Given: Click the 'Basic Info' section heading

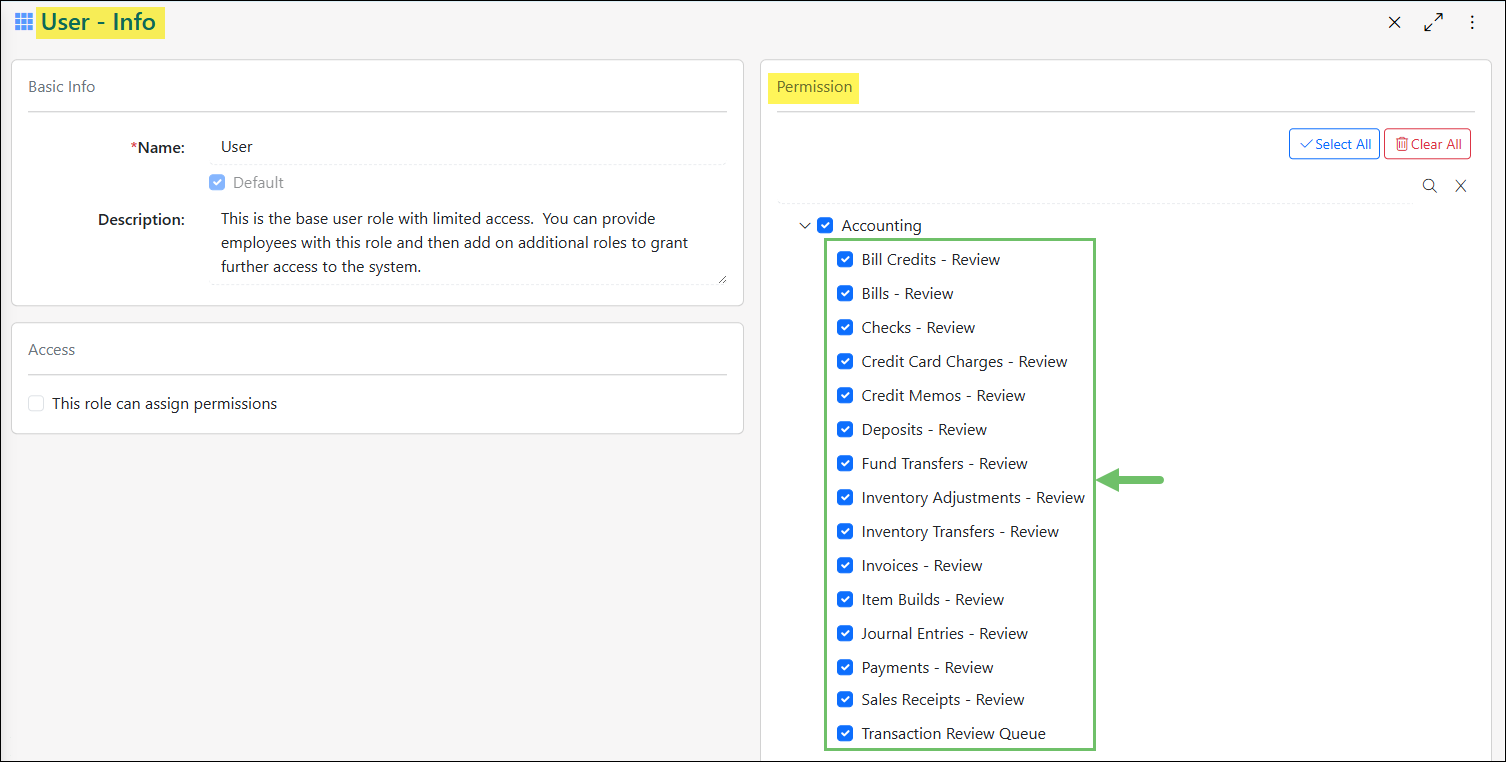Looking at the screenshot, I should tap(61, 87).
